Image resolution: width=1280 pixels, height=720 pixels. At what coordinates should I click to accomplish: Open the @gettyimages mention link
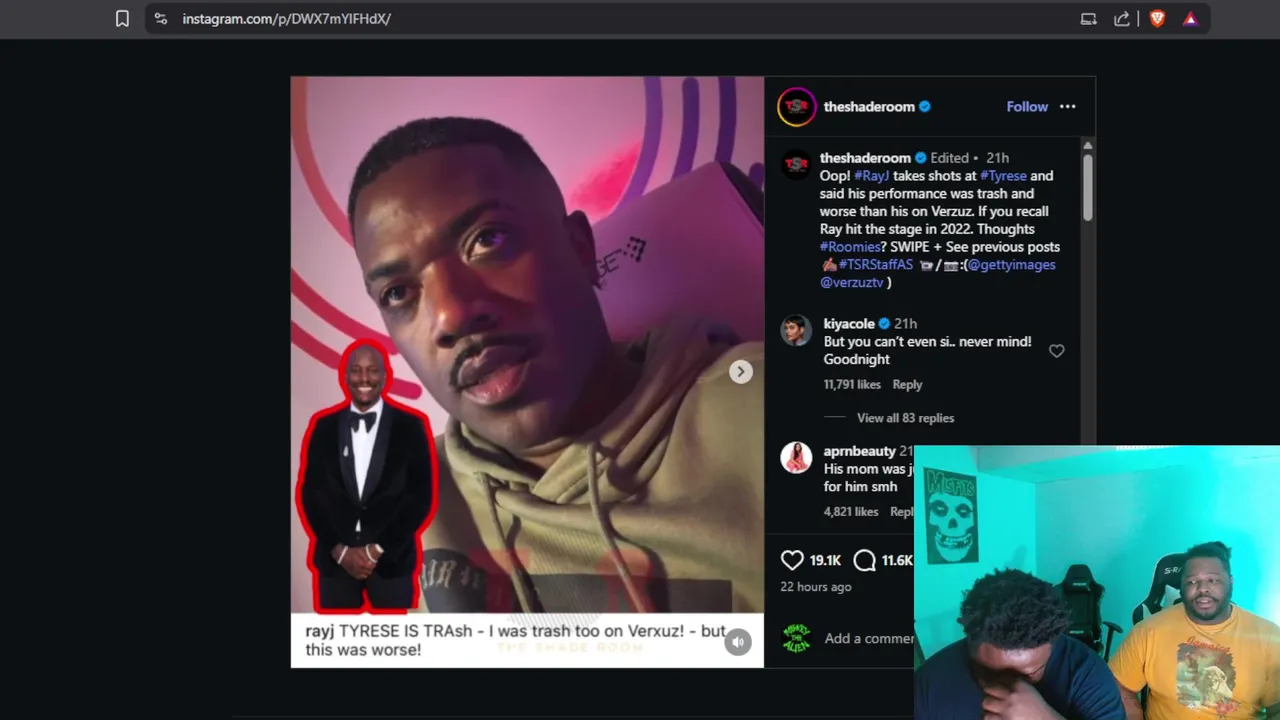1011,265
